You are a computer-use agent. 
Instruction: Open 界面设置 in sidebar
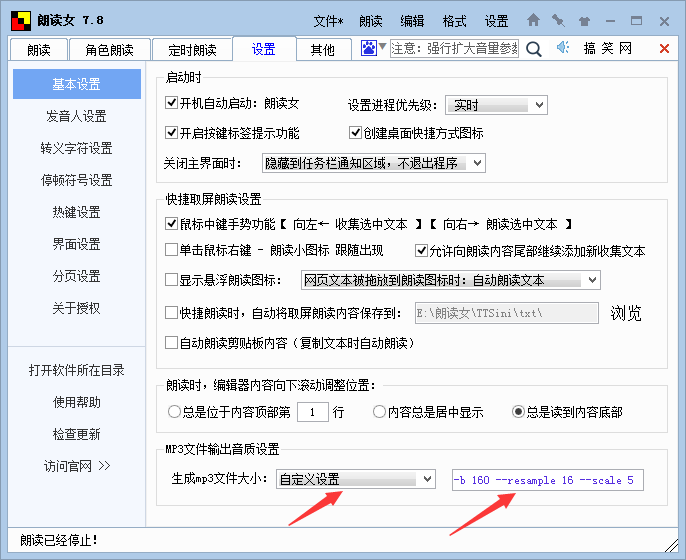(77, 244)
